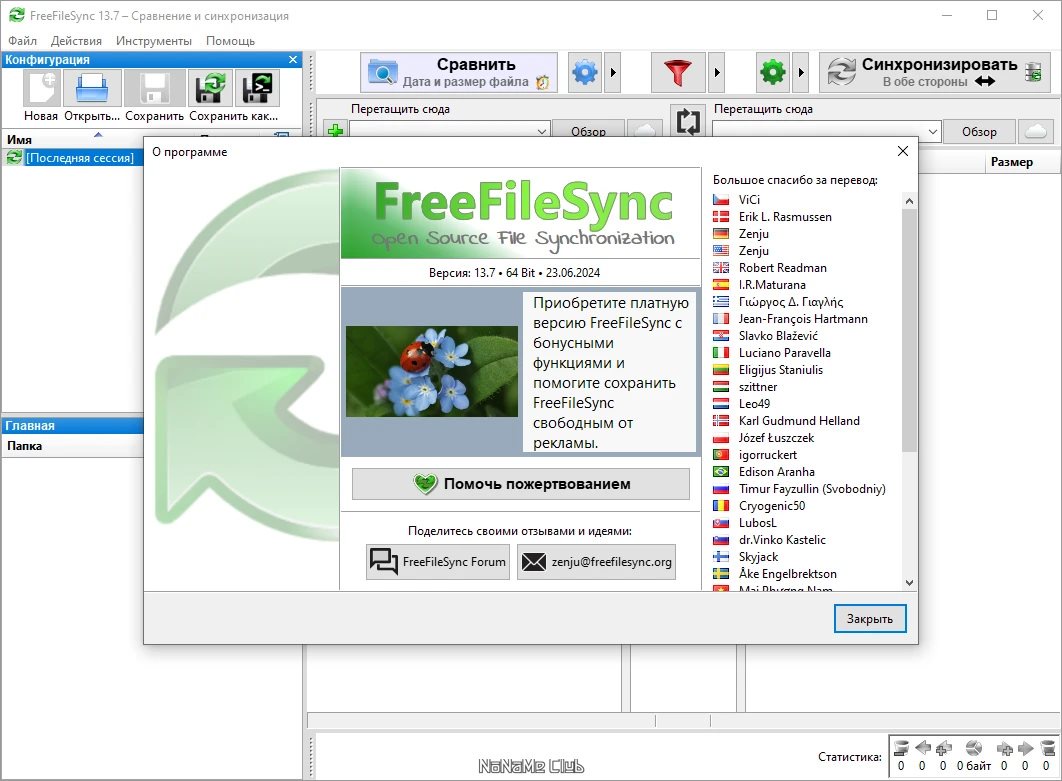Open the Инструменты menu
The height and width of the screenshot is (781, 1062).
154,41
